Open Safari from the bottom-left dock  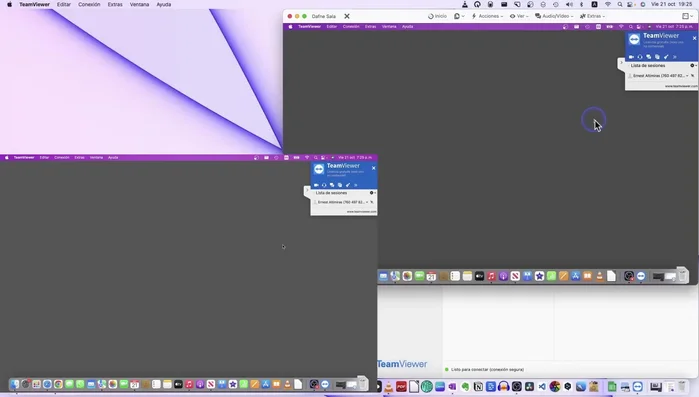click(x=47, y=384)
